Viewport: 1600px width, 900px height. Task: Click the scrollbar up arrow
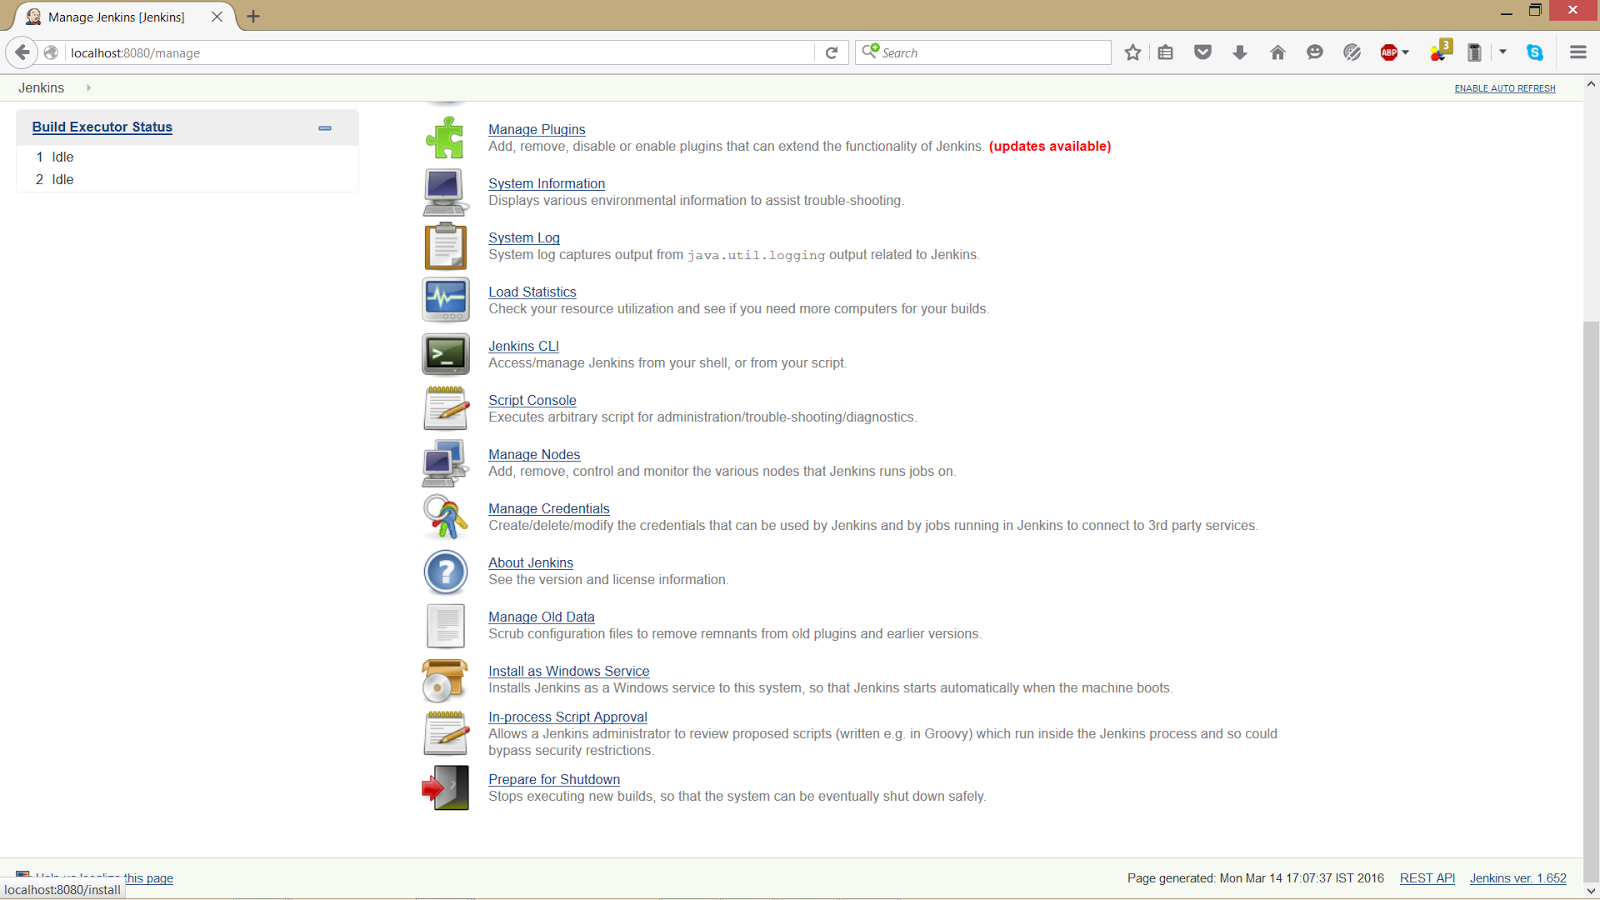coord(1591,85)
